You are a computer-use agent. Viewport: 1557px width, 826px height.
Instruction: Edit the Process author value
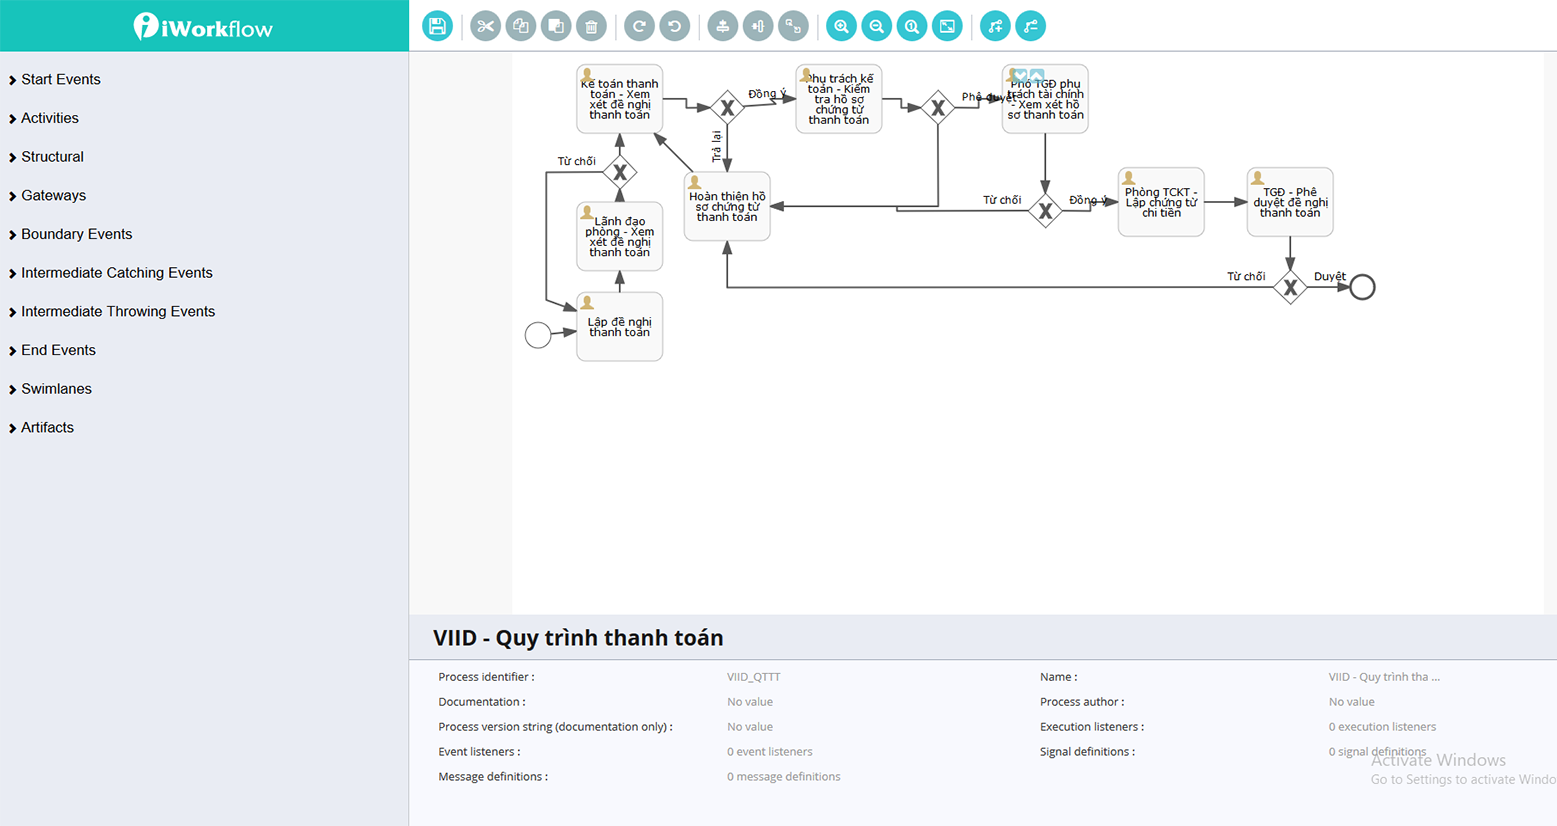[1352, 702]
